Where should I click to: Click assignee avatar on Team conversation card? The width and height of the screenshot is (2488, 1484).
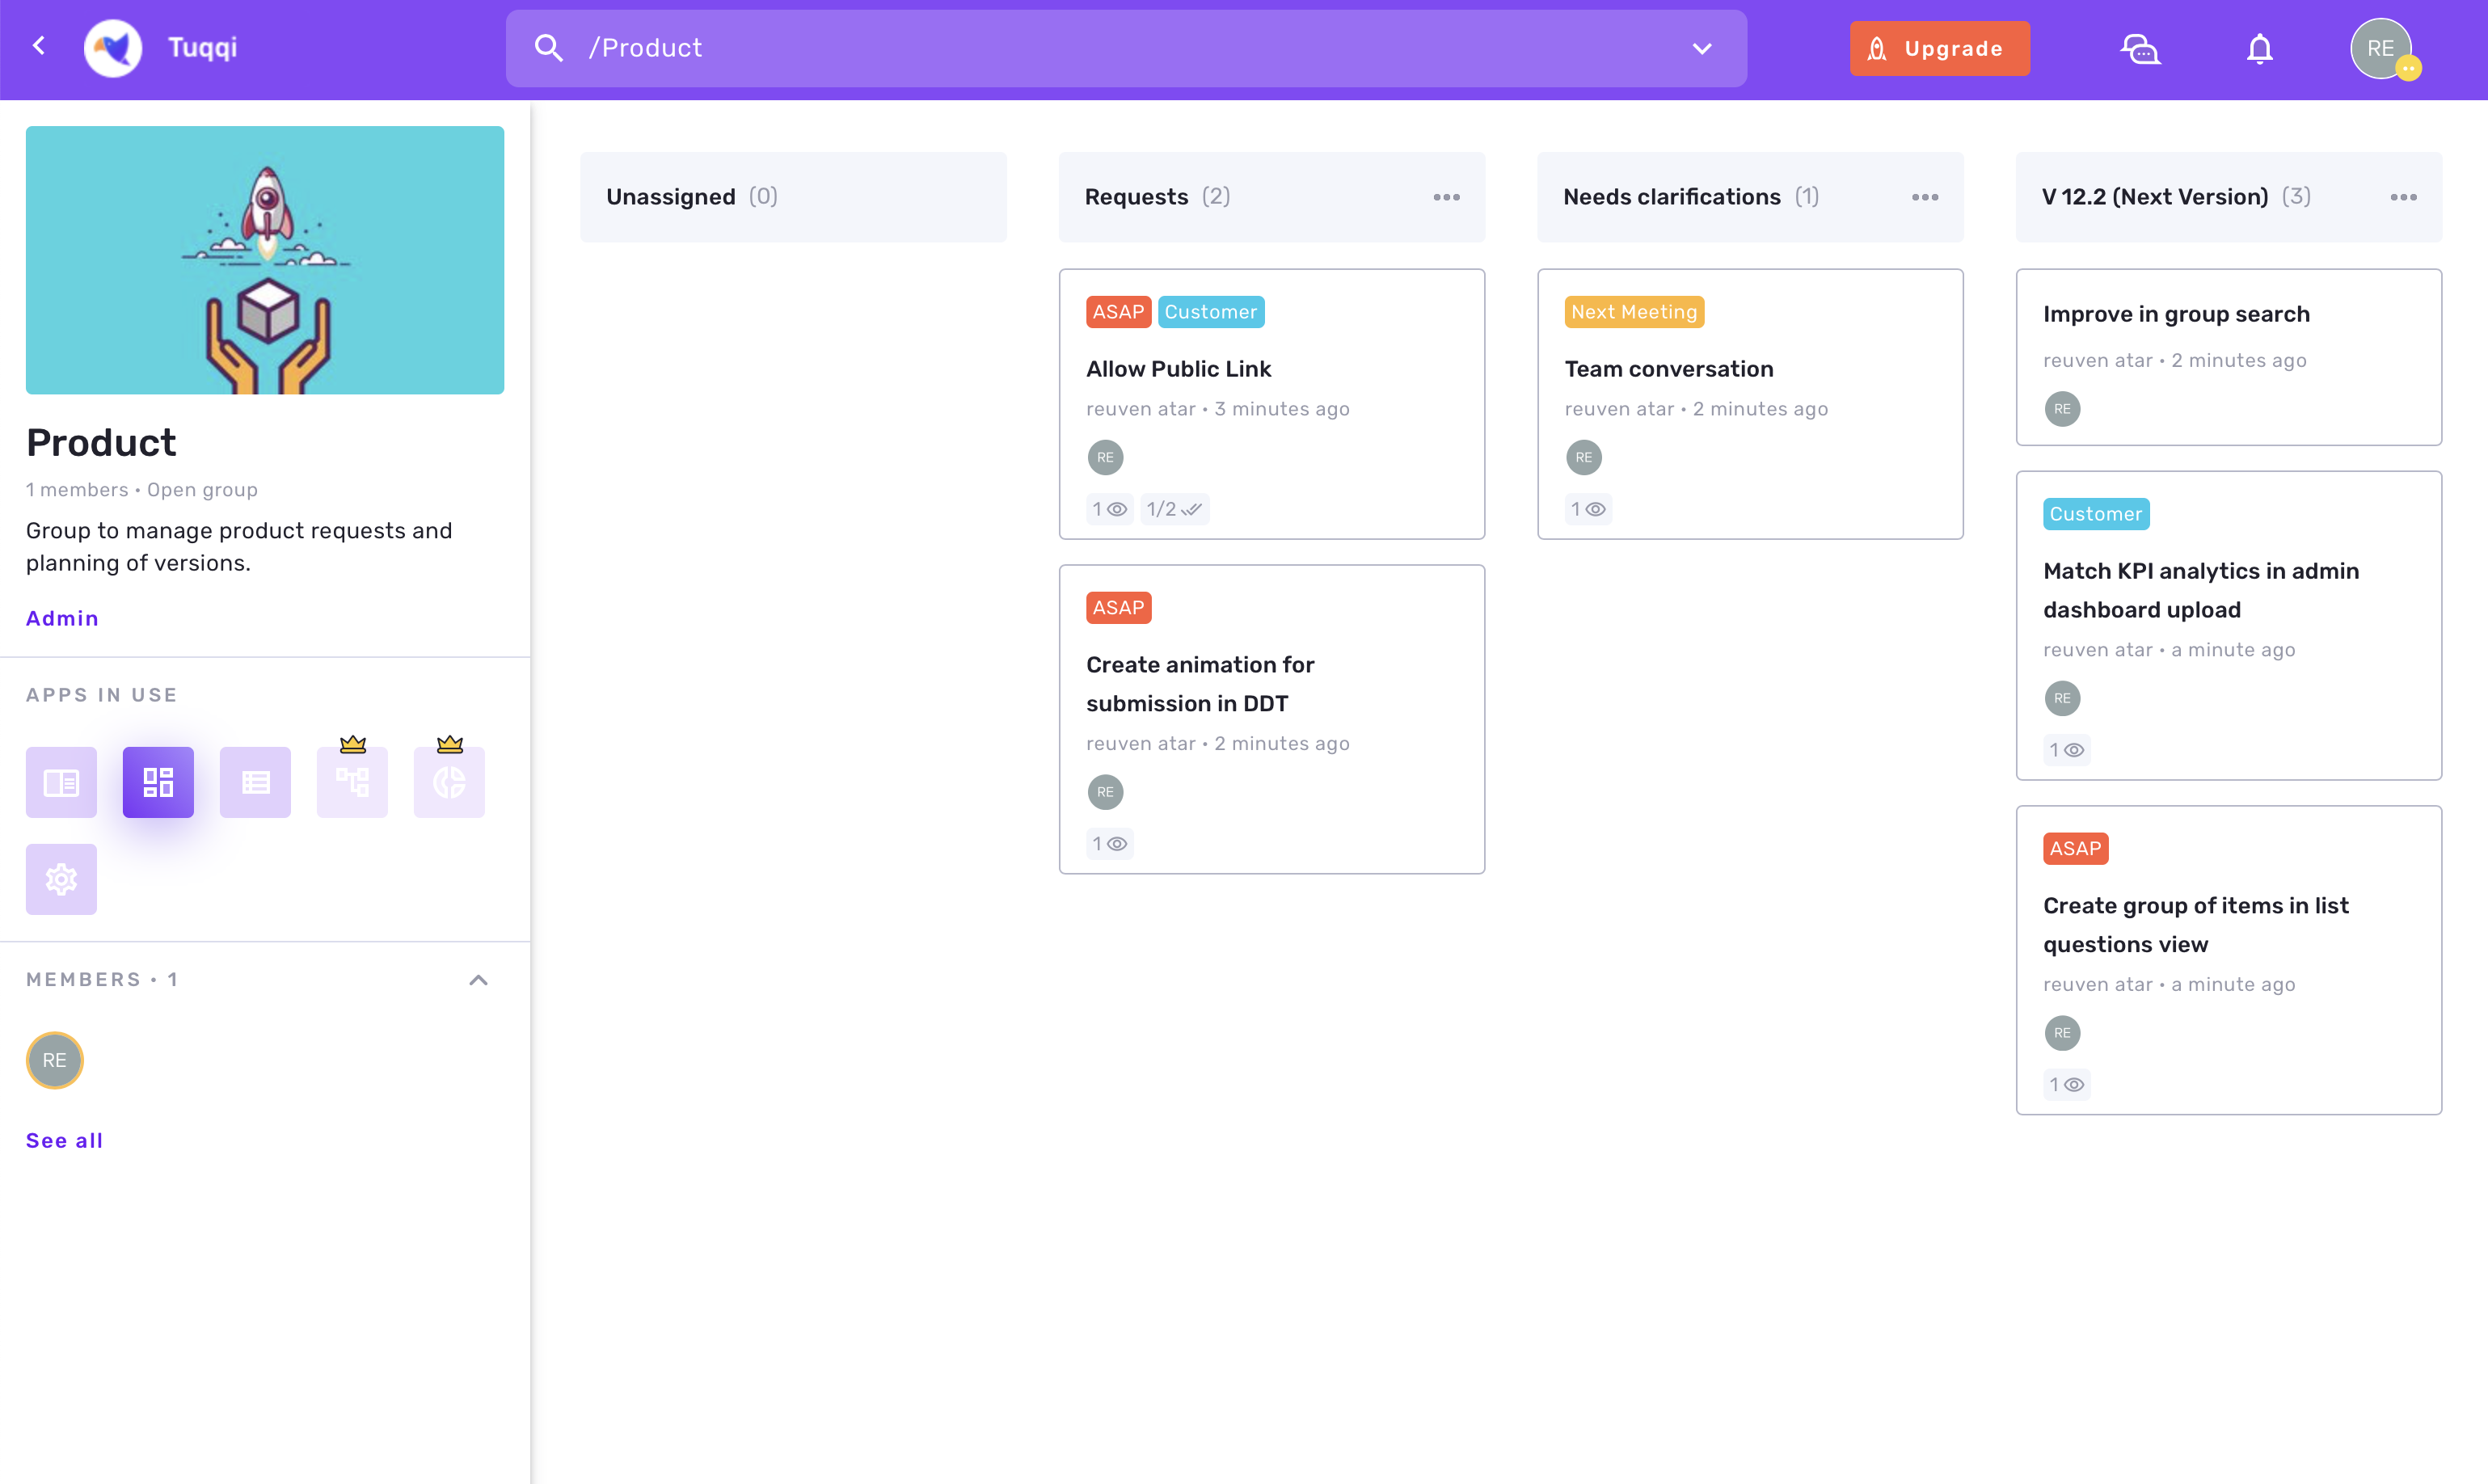pyautogui.click(x=1584, y=457)
